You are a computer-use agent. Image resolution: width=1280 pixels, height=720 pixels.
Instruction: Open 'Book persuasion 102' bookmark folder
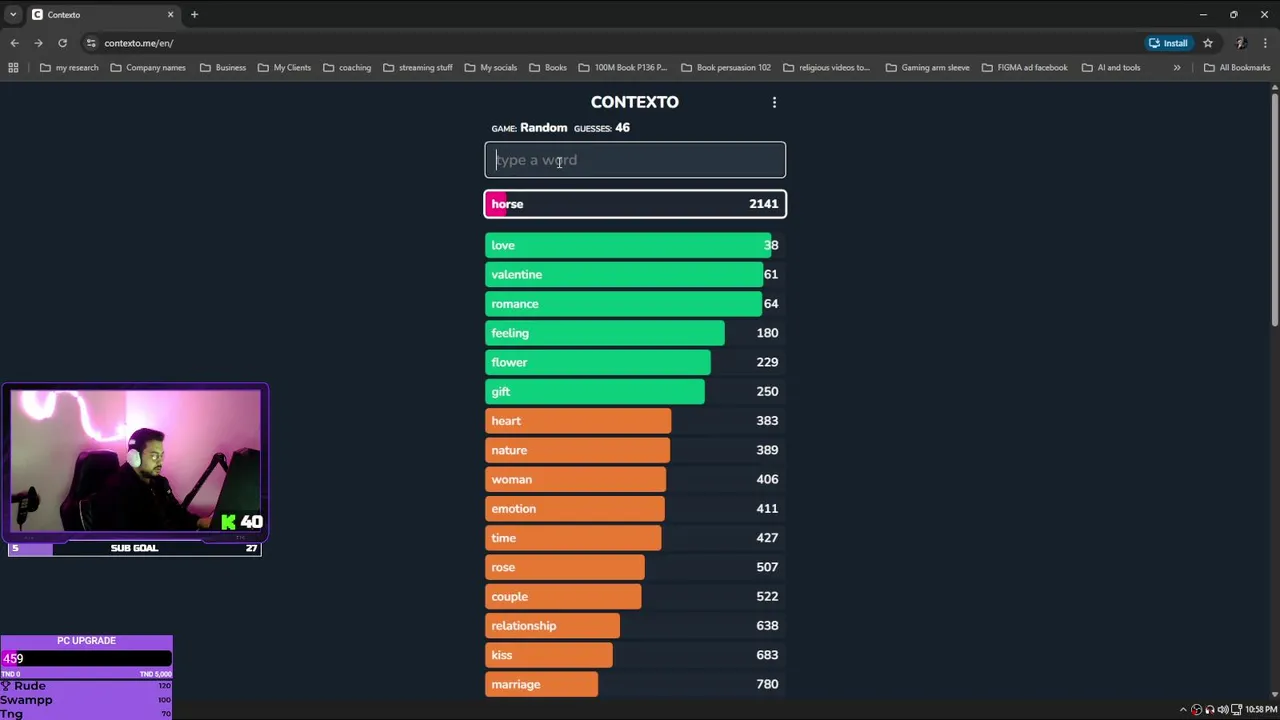(726, 68)
